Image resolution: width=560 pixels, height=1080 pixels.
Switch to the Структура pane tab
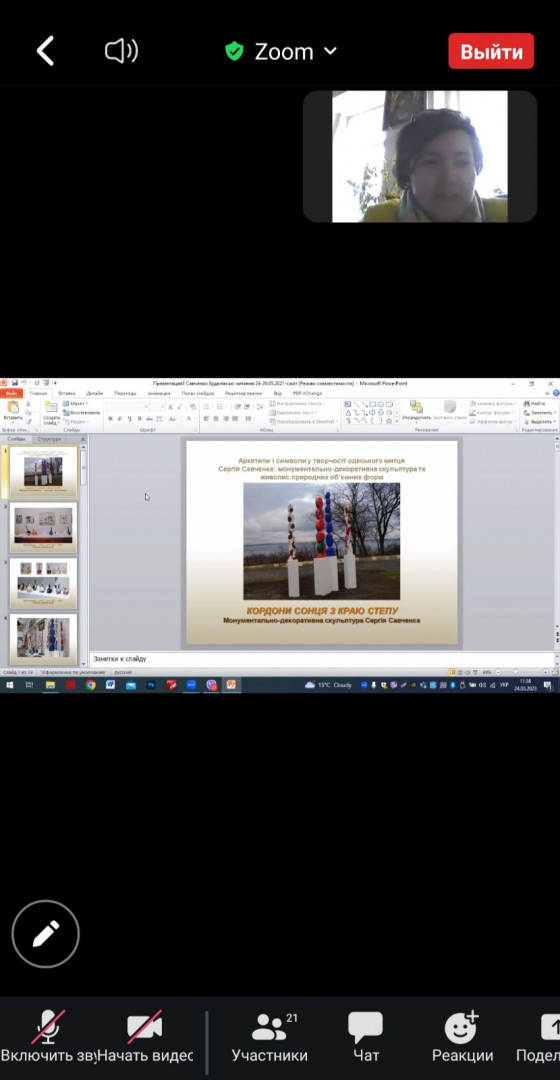coord(50,439)
